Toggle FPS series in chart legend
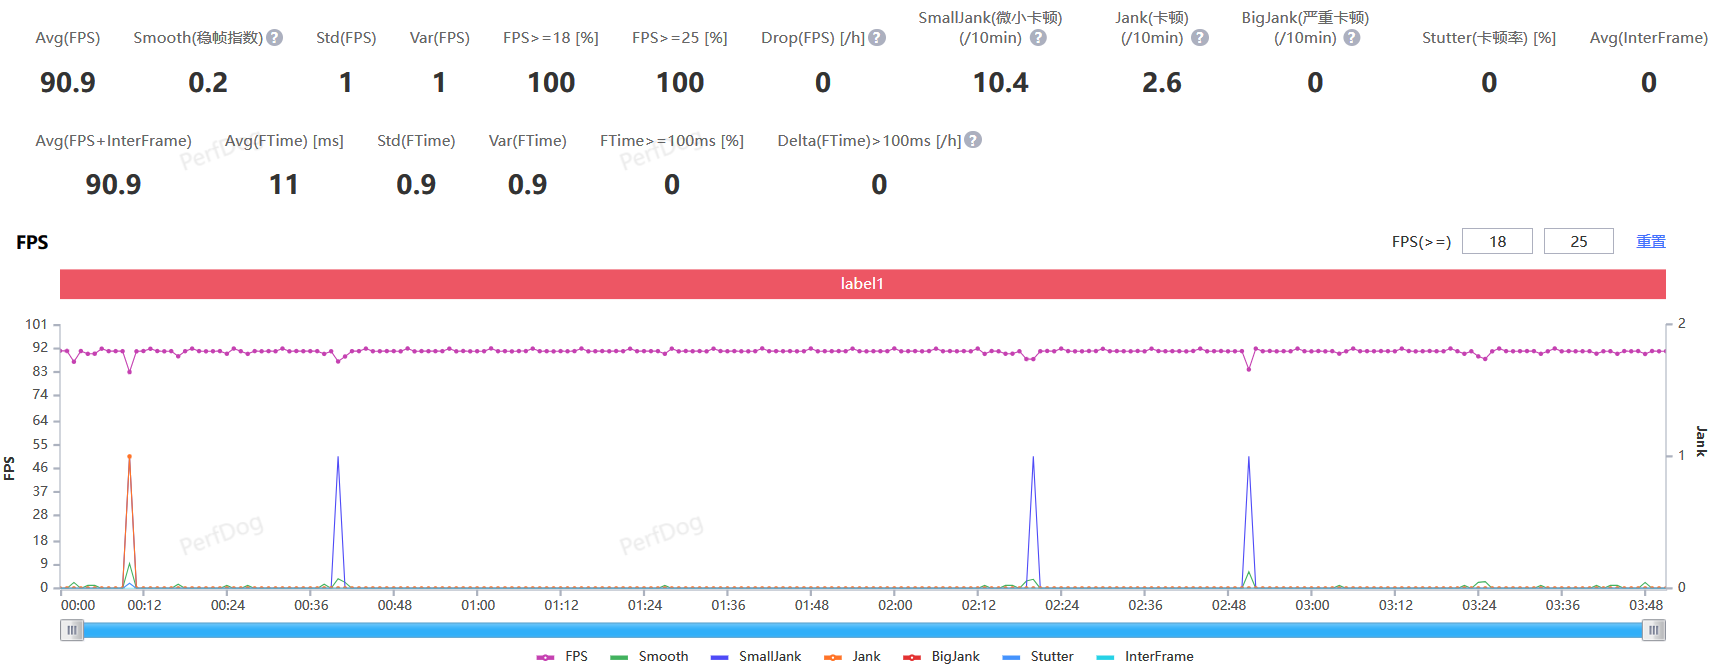Image resolution: width=1729 pixels, height=670 pixels. tap(562, 657)
